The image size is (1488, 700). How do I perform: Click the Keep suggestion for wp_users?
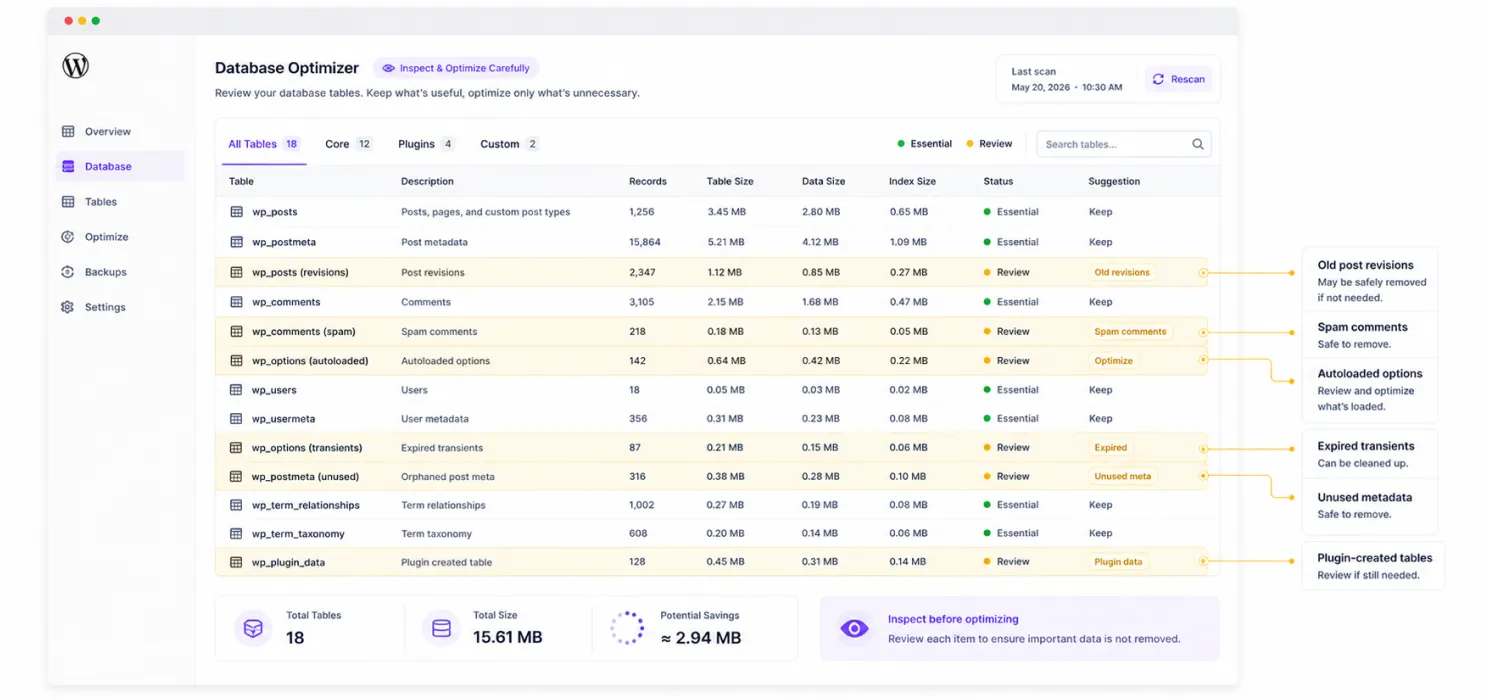[1100, 390]
